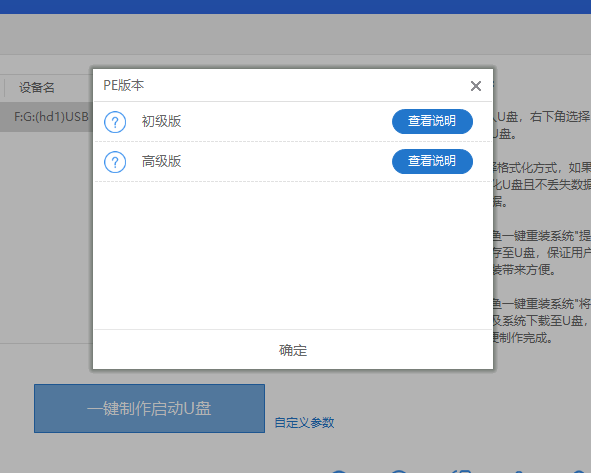Open the 自定义参数 link
The image size is (591, 473).
pos(304,422)
